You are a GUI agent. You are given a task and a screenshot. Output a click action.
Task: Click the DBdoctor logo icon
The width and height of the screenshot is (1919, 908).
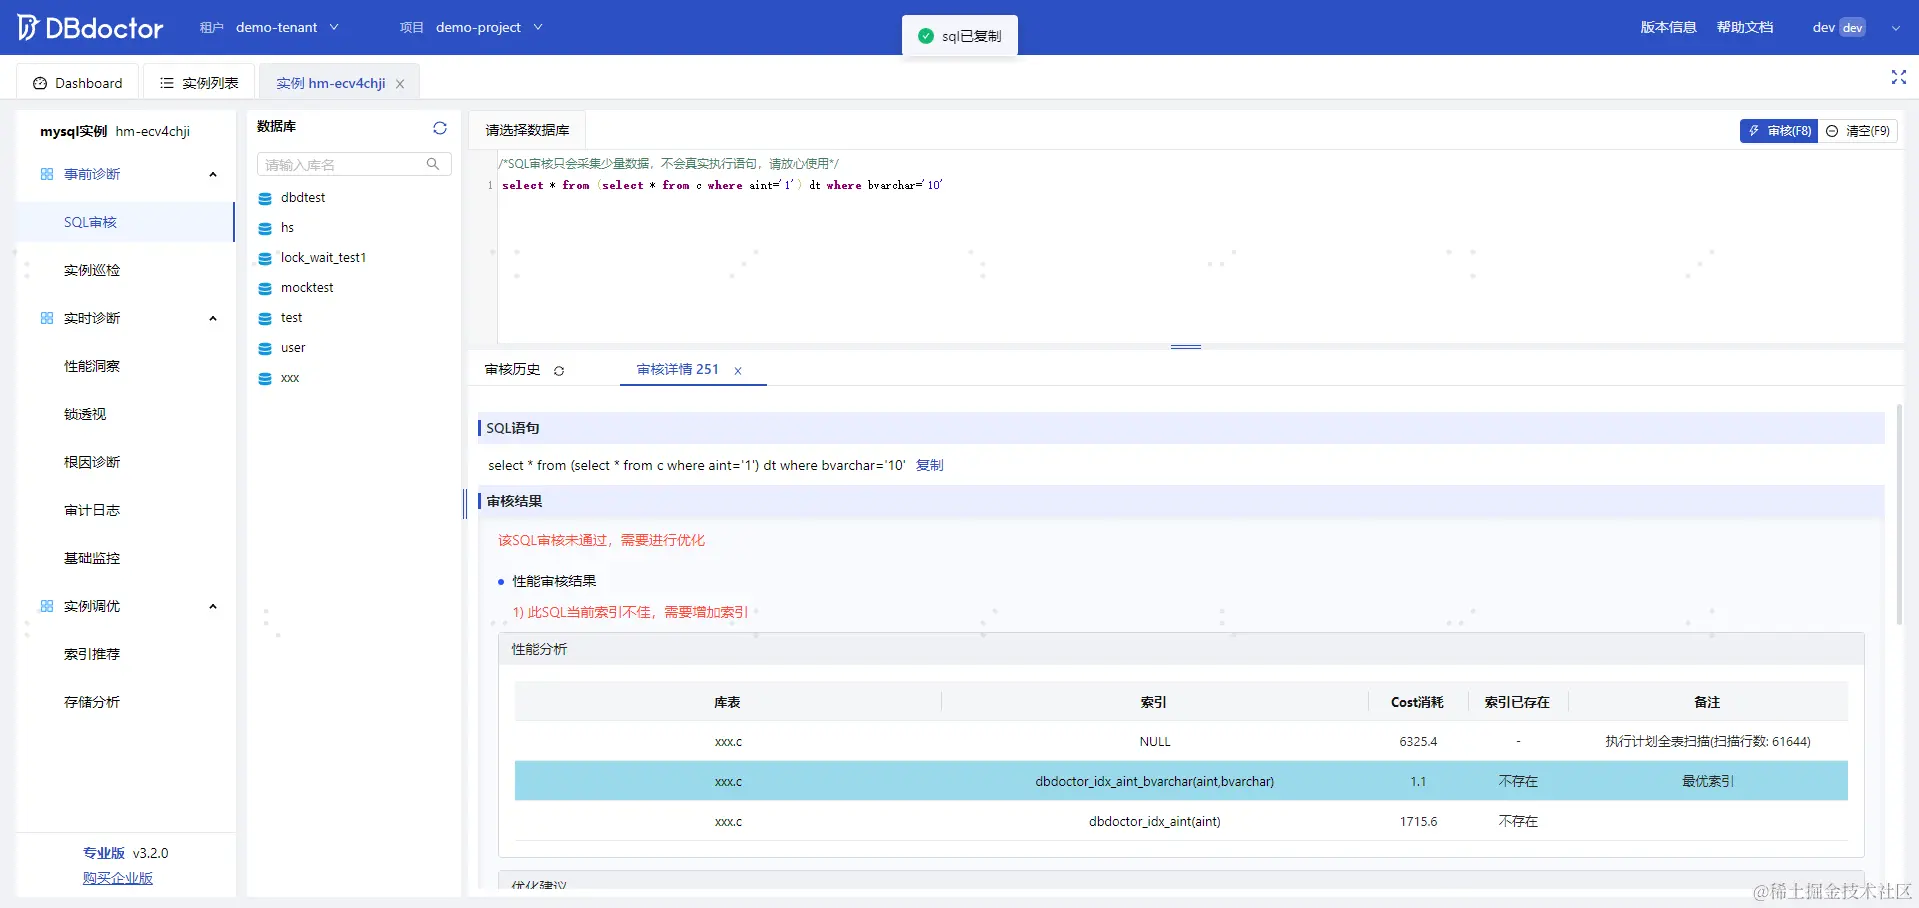(x=28, y=27)
